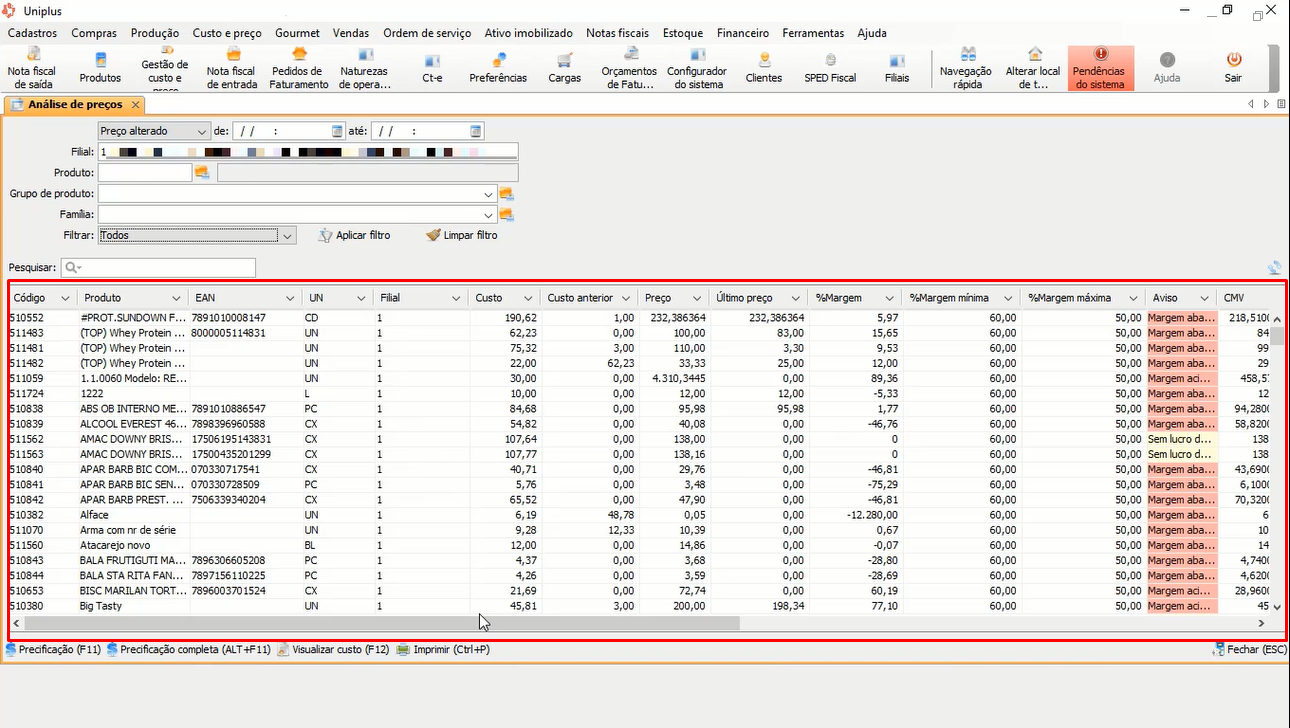Screen dimensions: 1290x728
Task: Open Código column filter arrow
Action: 66,298
